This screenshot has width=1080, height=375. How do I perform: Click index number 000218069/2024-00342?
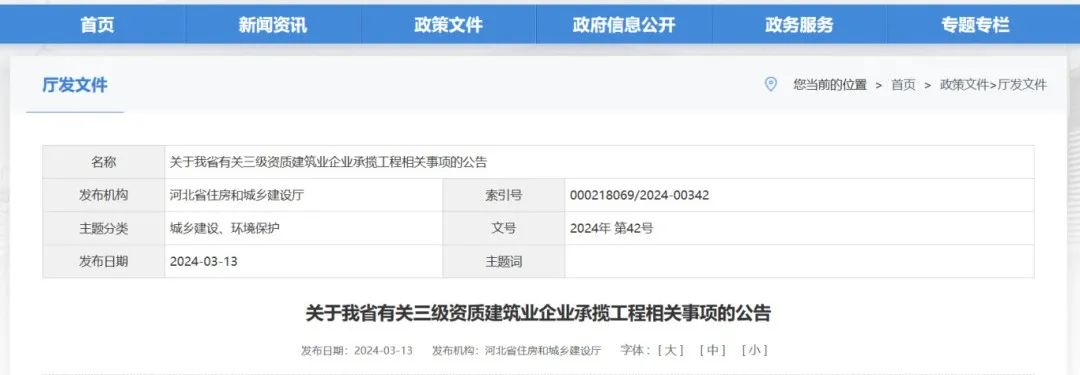click(x=639, y=196)
